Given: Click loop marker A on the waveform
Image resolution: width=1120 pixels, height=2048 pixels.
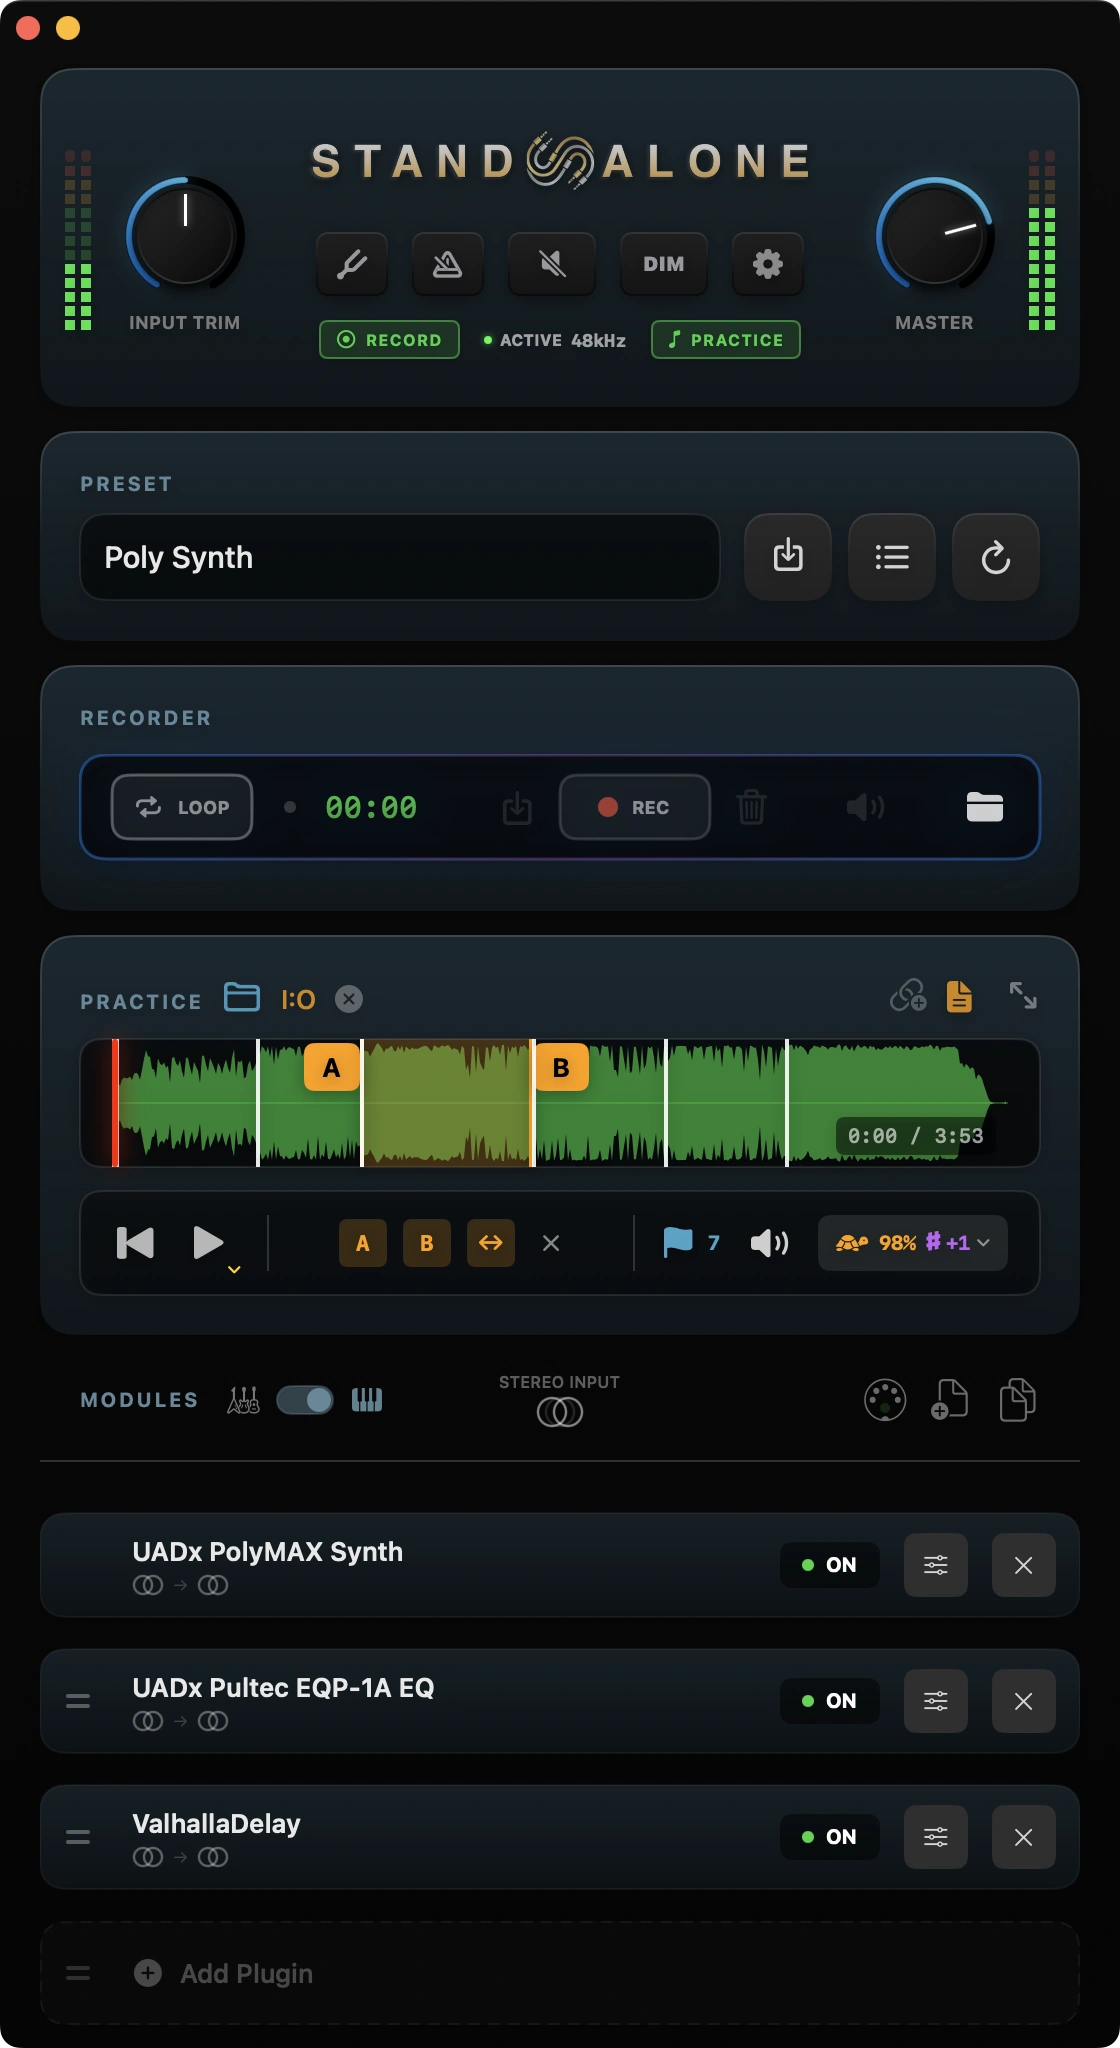Looking at the screenshot, I should tap(331, 1068).
